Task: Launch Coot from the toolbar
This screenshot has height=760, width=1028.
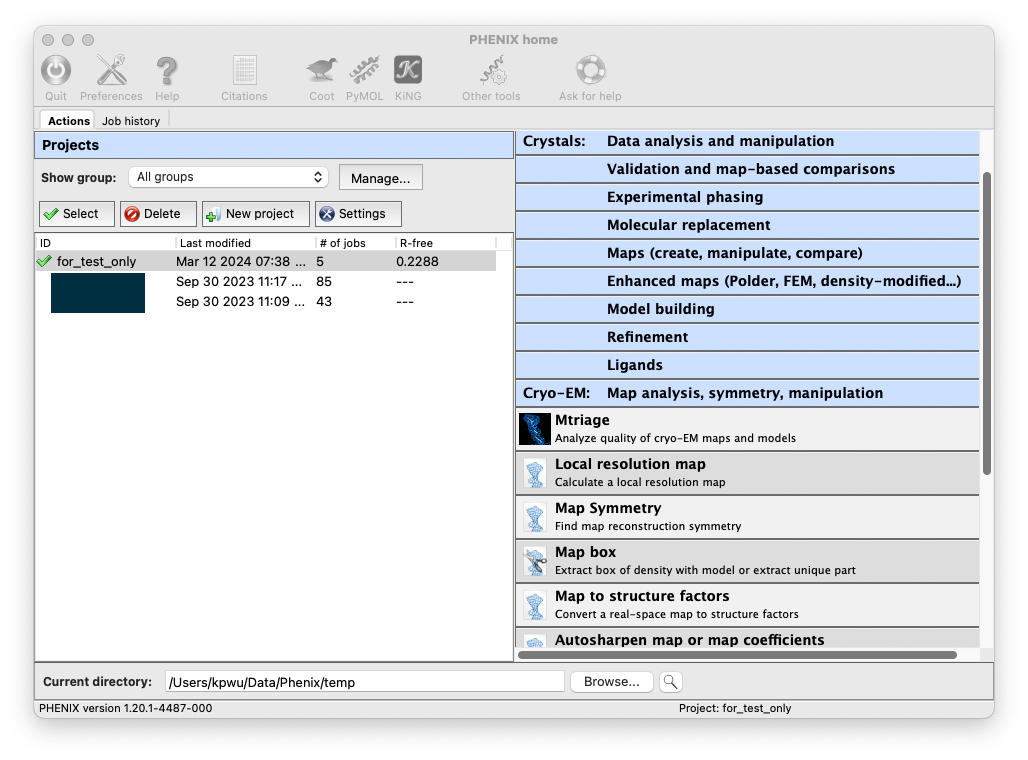Action: (x=321, y=75)
